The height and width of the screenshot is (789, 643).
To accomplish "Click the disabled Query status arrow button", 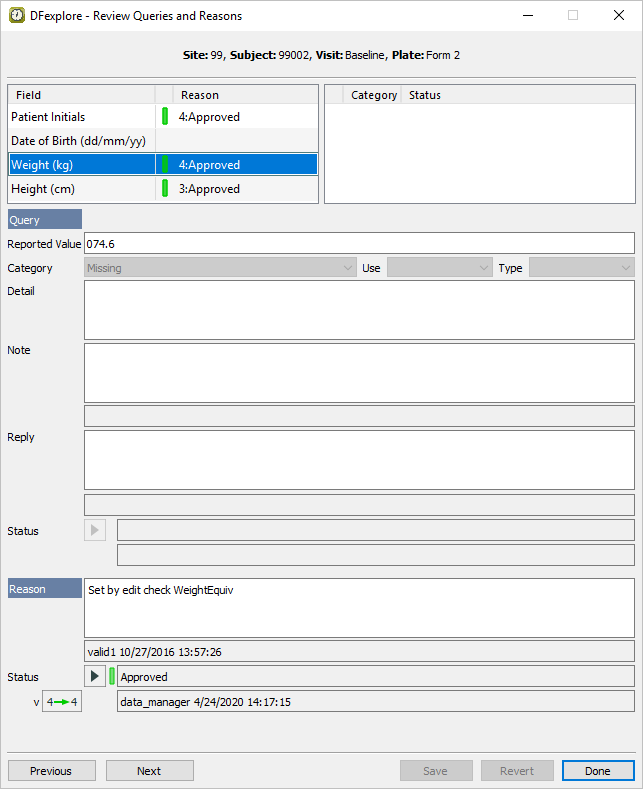I will [95, 530].
